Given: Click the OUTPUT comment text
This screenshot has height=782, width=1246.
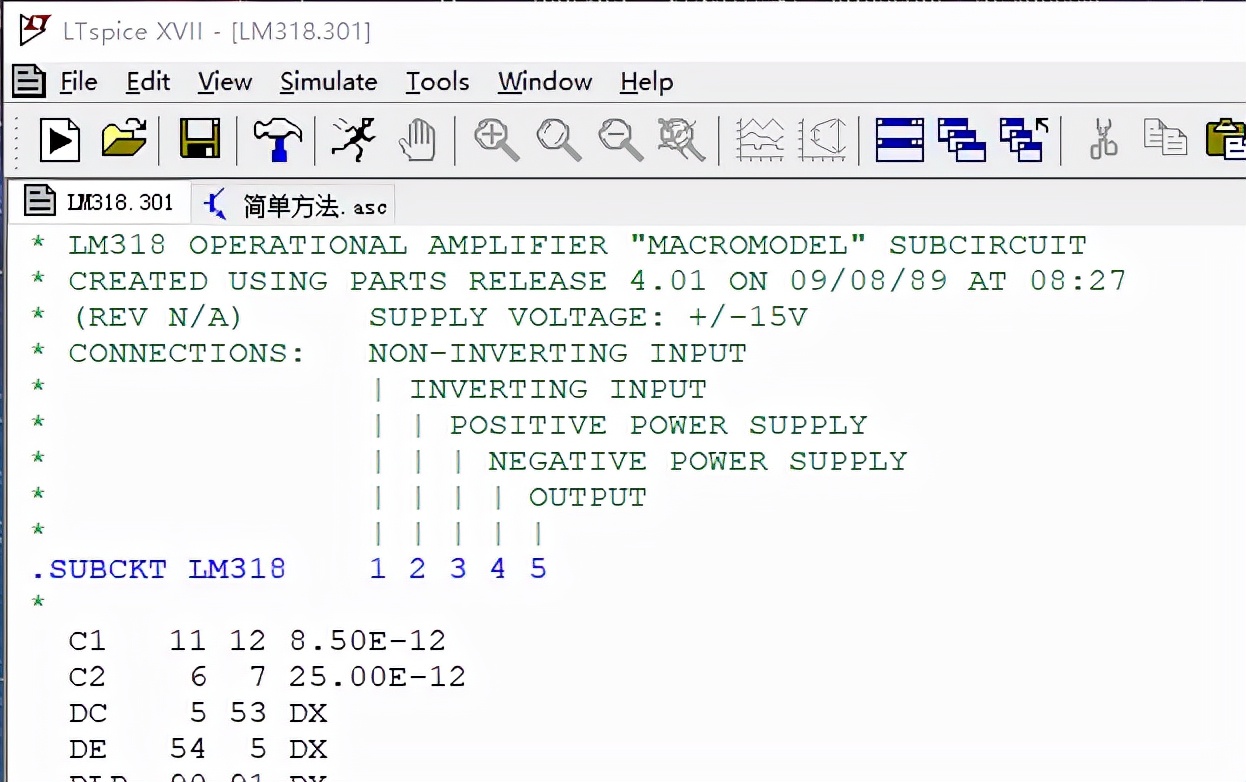Looking at the screenshot, I should click(588, 497).
